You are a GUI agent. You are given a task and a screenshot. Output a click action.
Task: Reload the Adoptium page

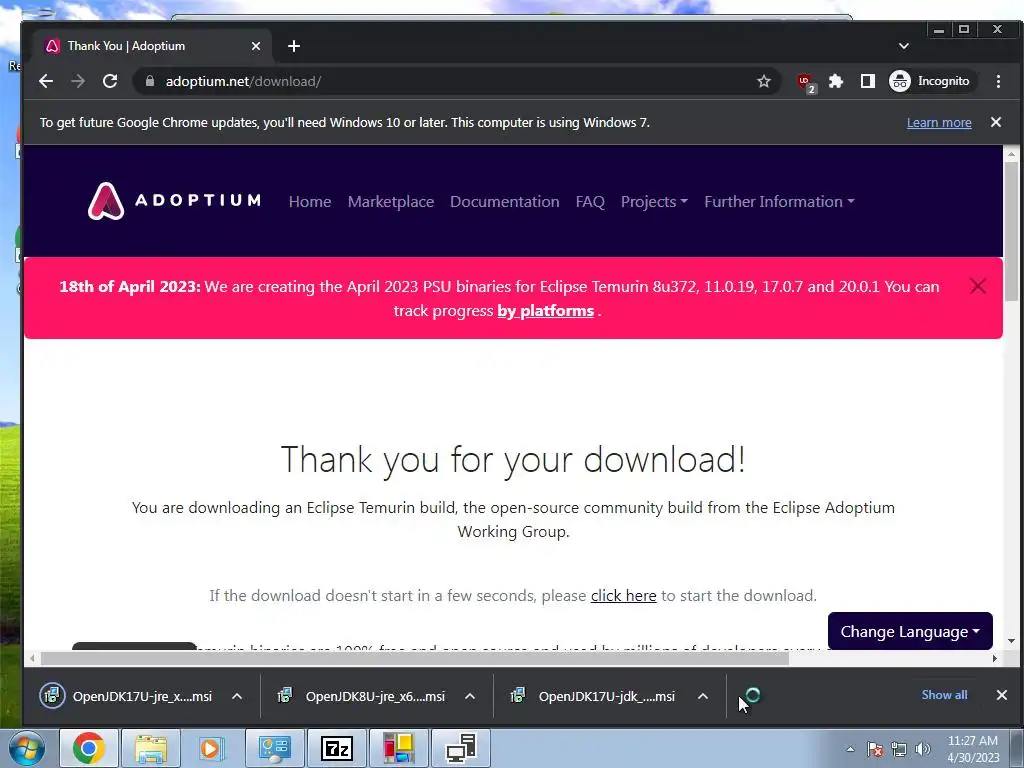110,81
